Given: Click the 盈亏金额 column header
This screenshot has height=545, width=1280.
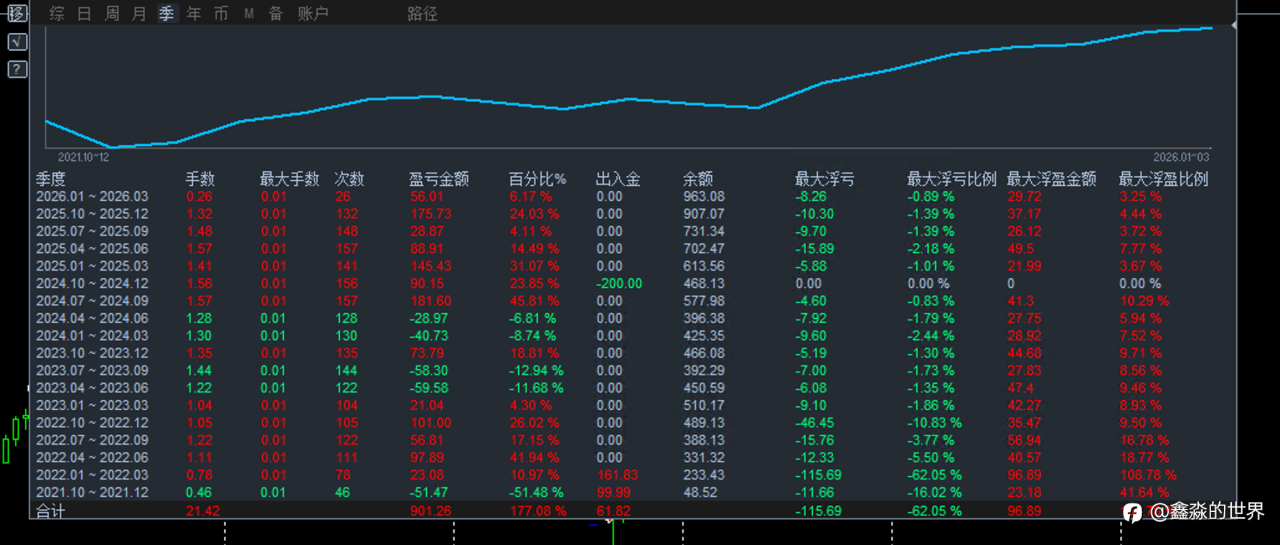Looking at the screenshot, I should 439,179.
